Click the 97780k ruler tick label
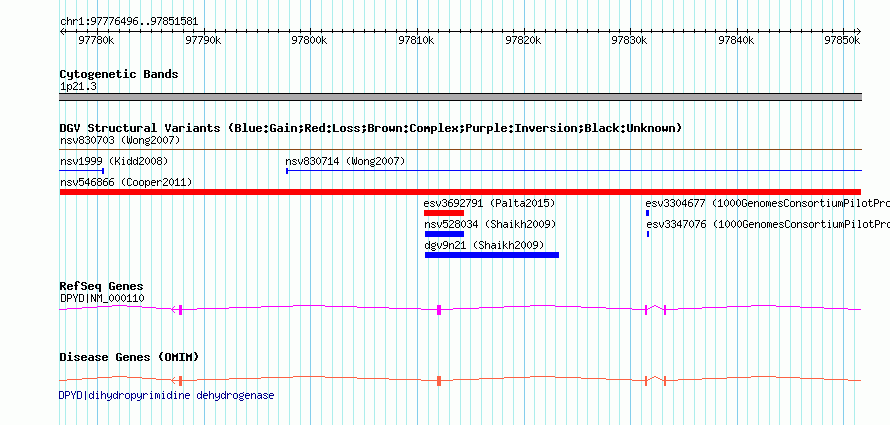Image resolution: width=890 pixels, height=425 pixels. point(96,40)
